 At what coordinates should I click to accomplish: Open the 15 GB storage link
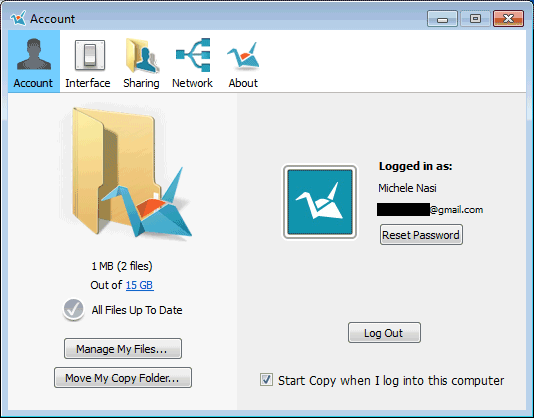(140, 285)
